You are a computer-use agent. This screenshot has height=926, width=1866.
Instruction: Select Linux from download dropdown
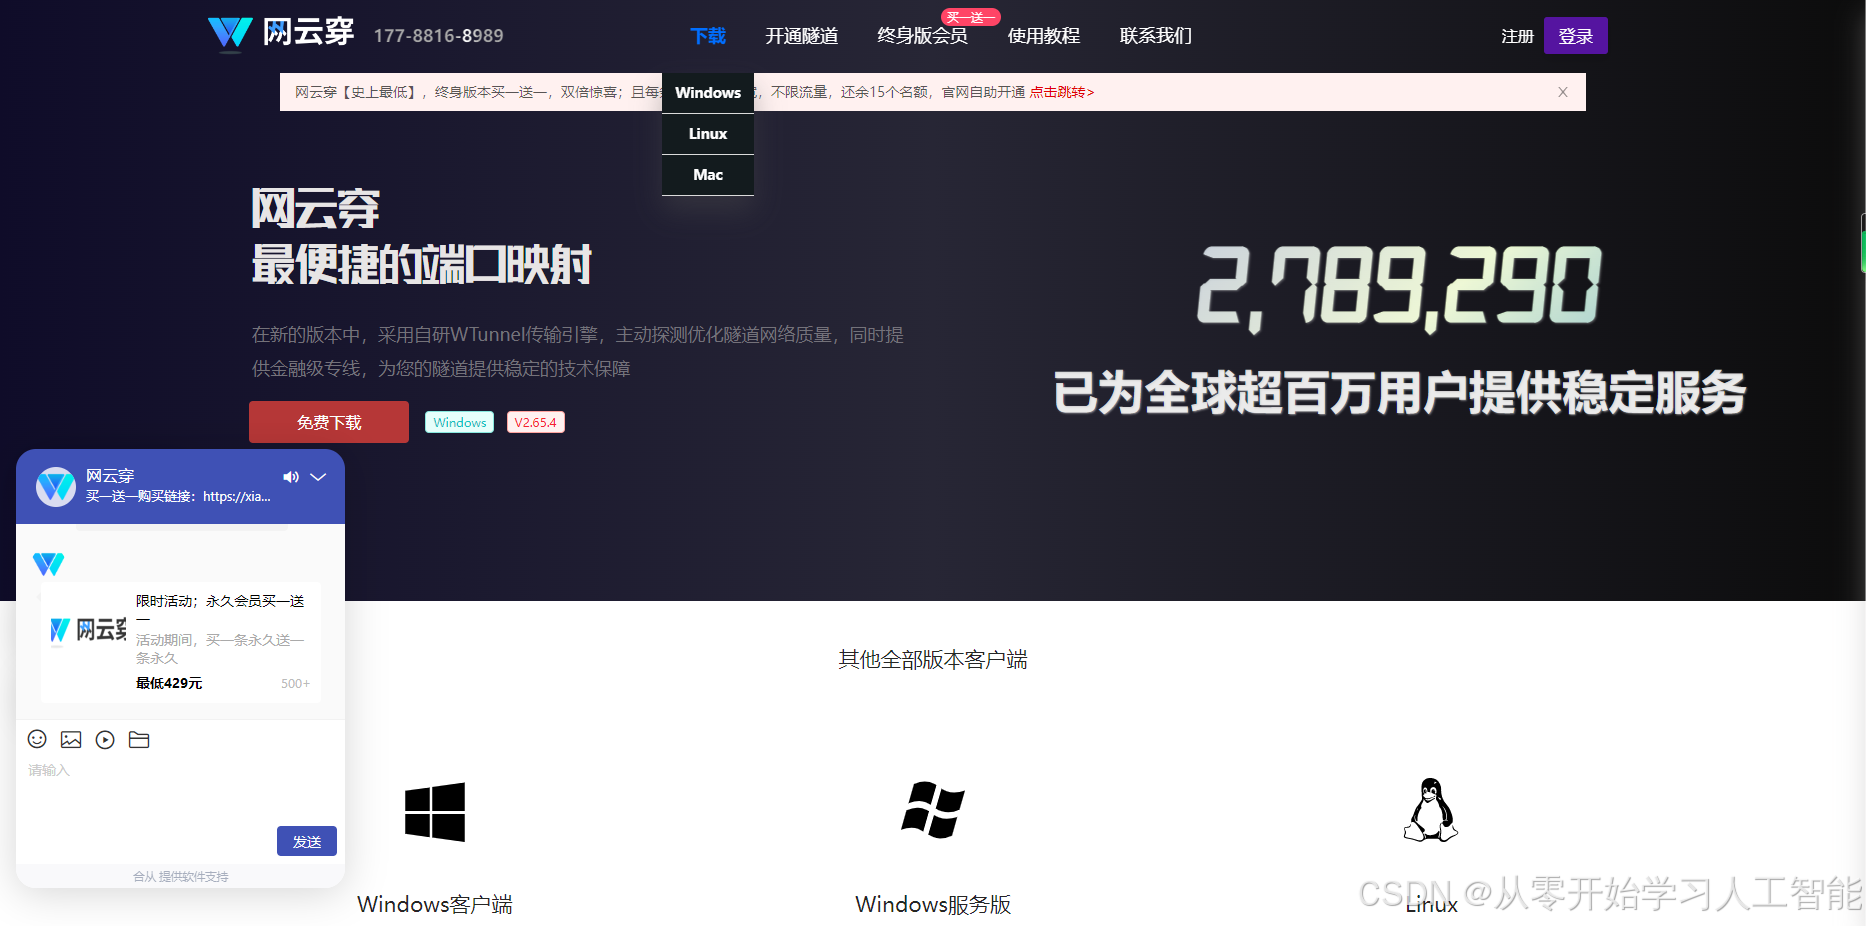[x=708, y=133]
